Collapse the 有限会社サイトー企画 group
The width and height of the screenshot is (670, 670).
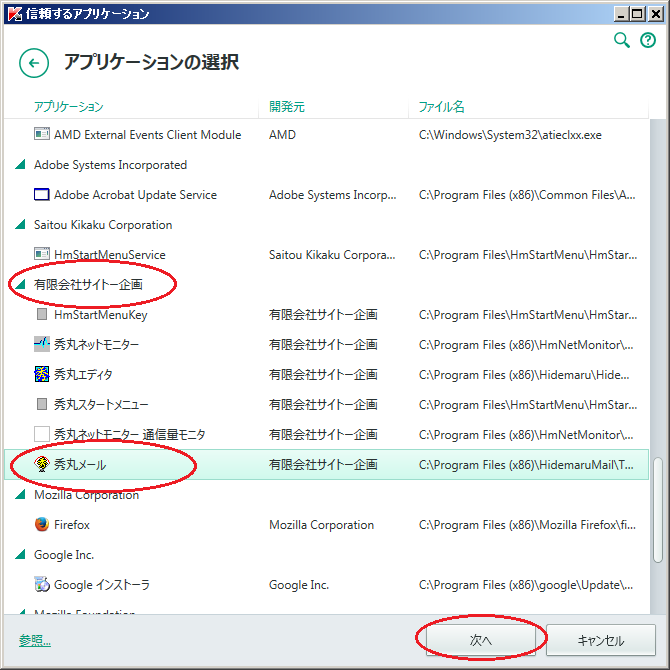[21, 285]
